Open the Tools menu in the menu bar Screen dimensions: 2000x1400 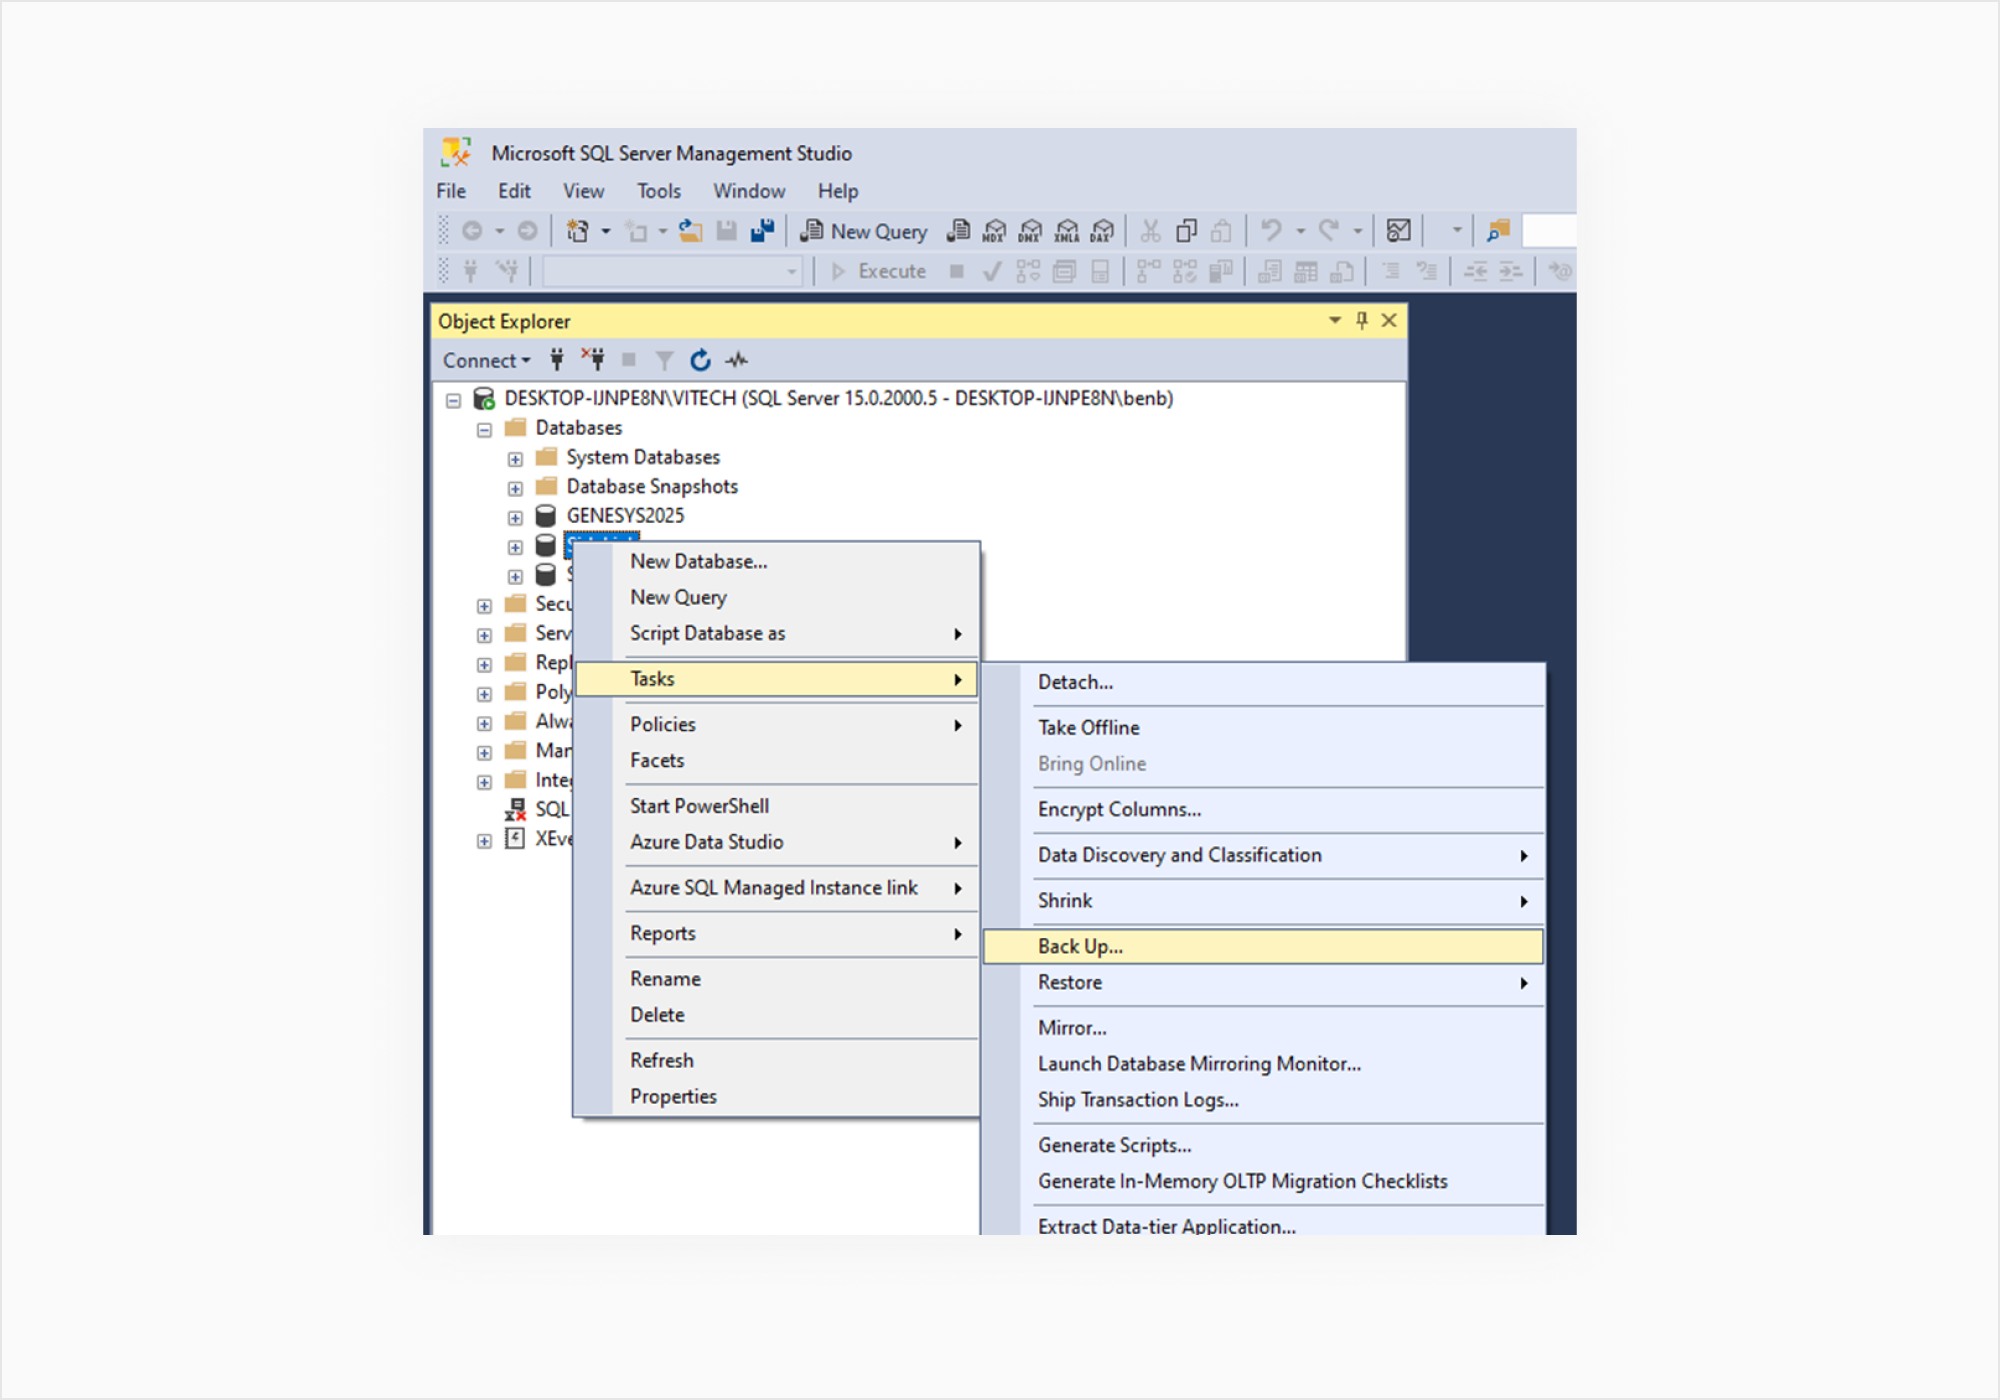coord(658,191)
